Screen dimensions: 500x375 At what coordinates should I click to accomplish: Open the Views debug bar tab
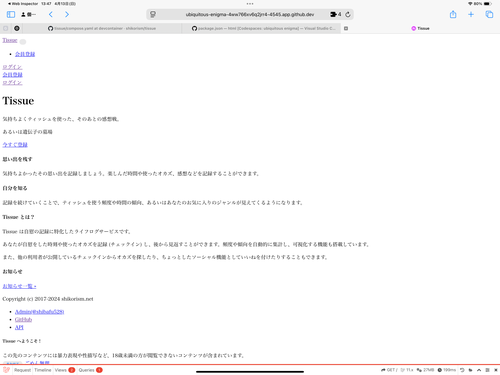[65, 370]
